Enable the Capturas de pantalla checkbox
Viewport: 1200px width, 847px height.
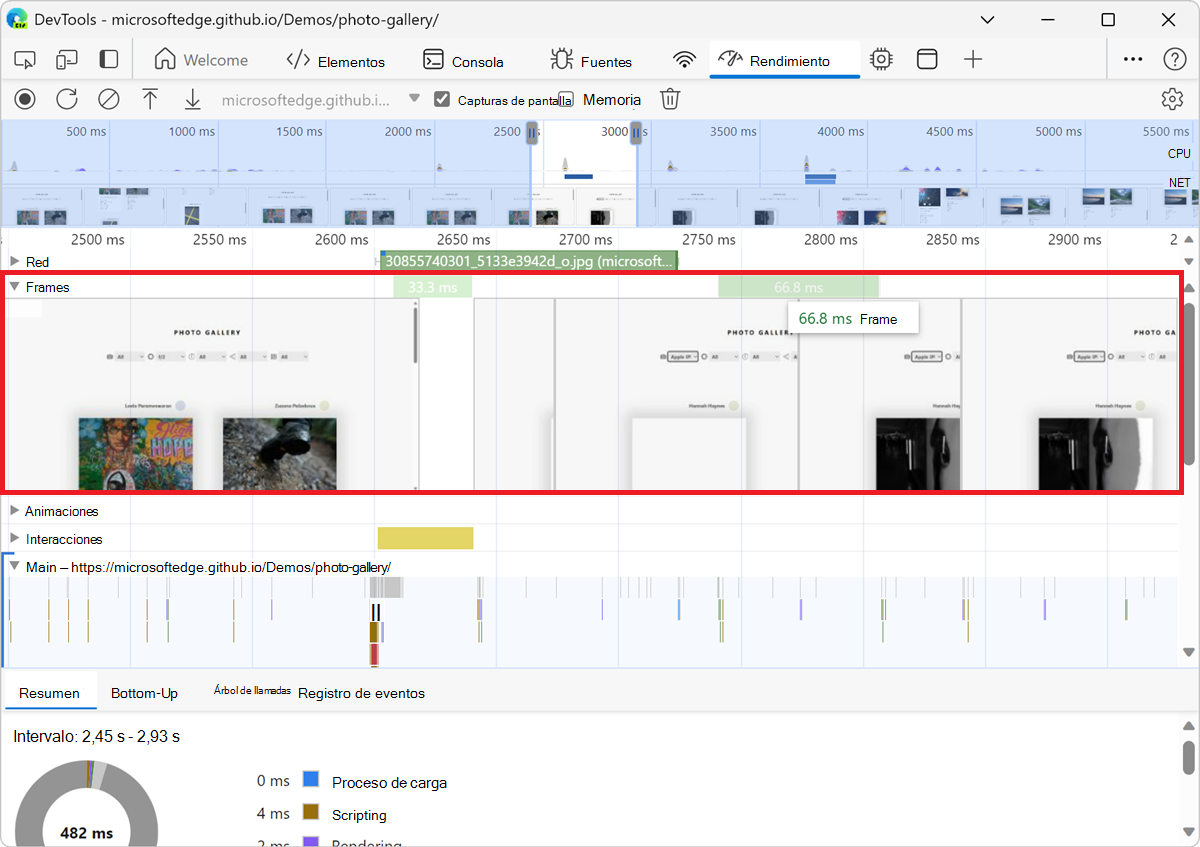coord(442,99)
